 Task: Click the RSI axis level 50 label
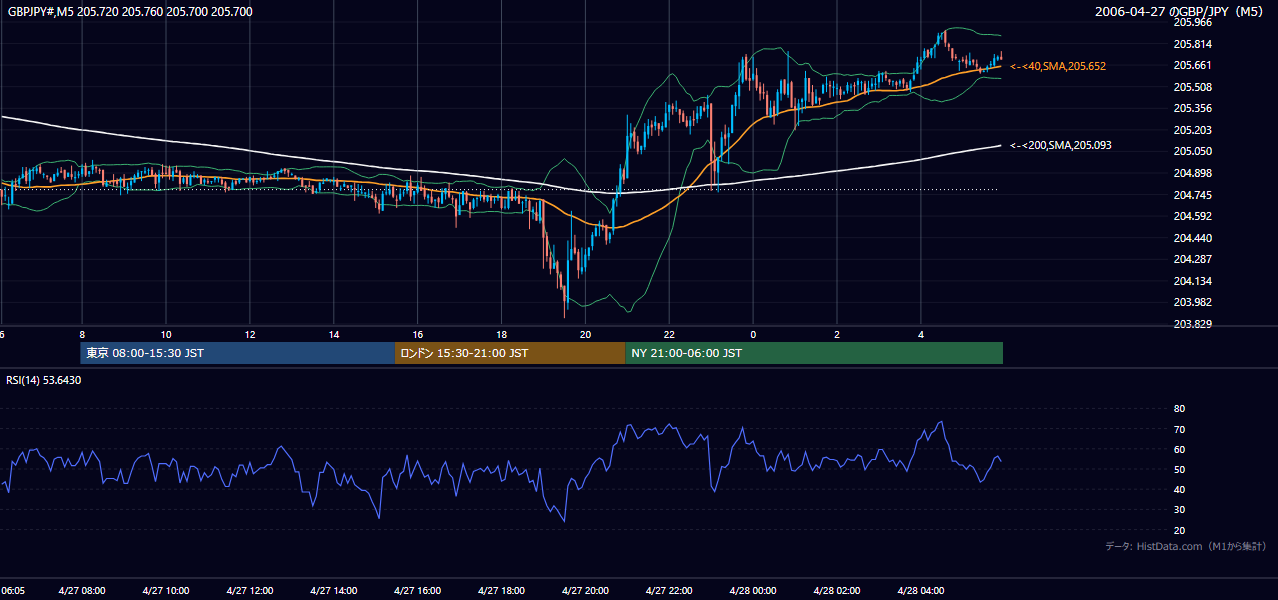point(1180,469)
